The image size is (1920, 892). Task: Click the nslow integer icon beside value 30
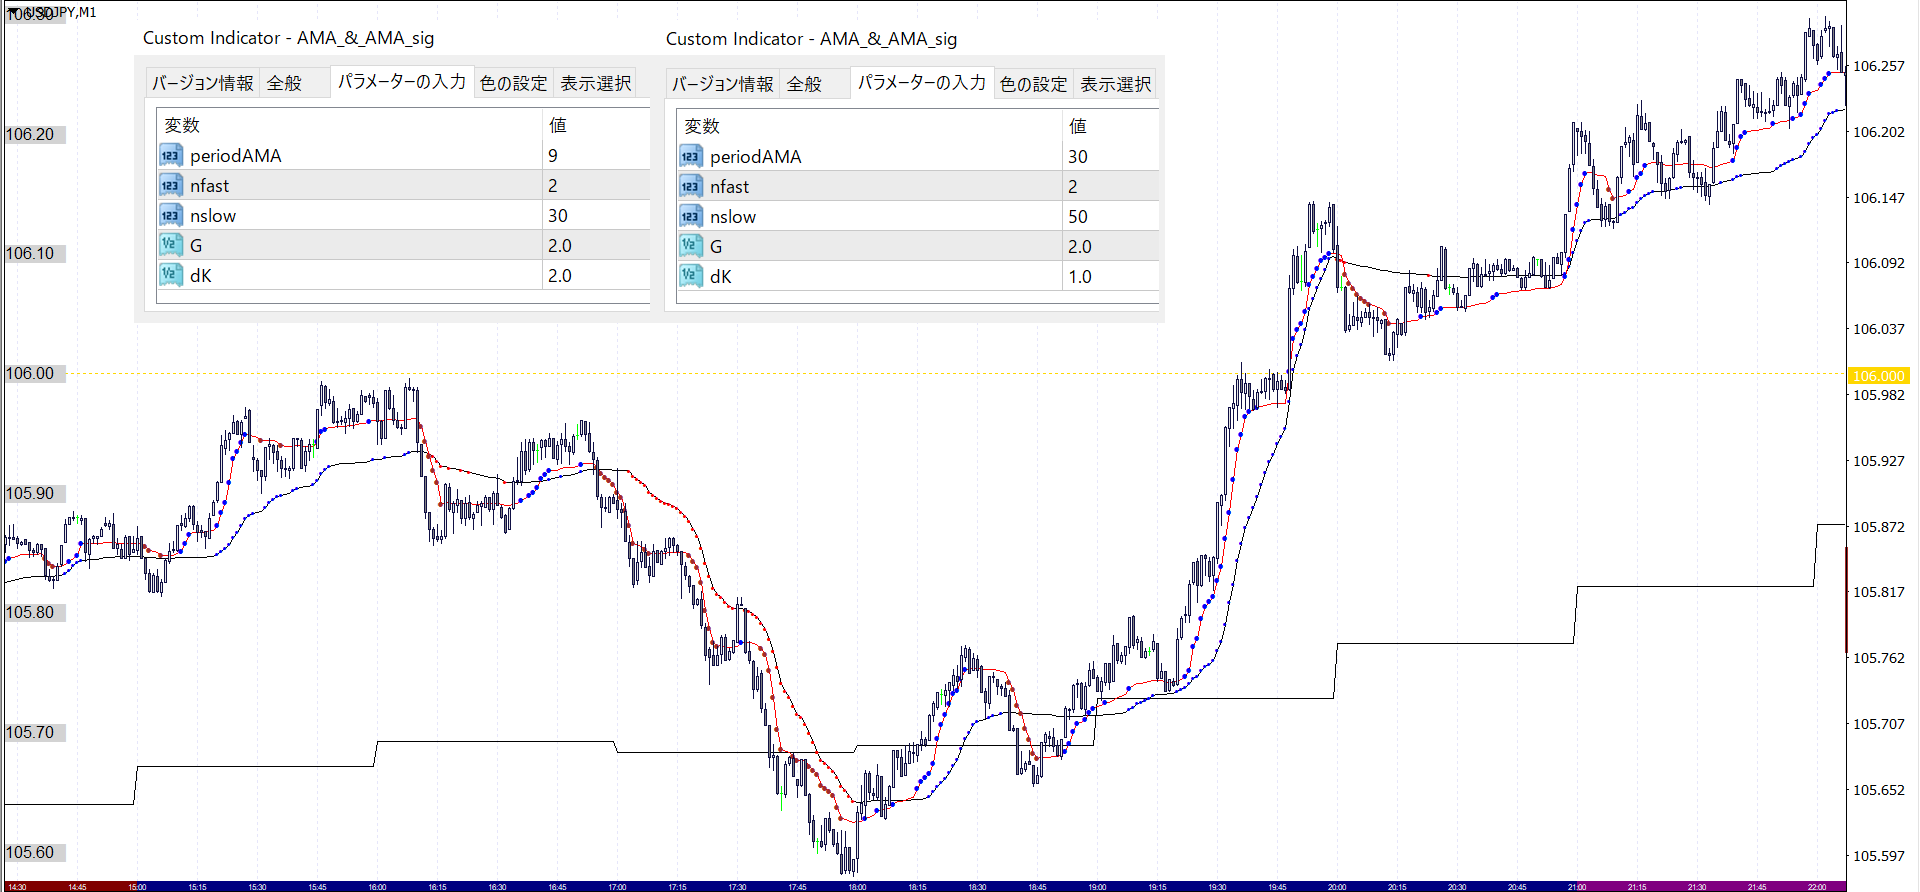point(170,215)
